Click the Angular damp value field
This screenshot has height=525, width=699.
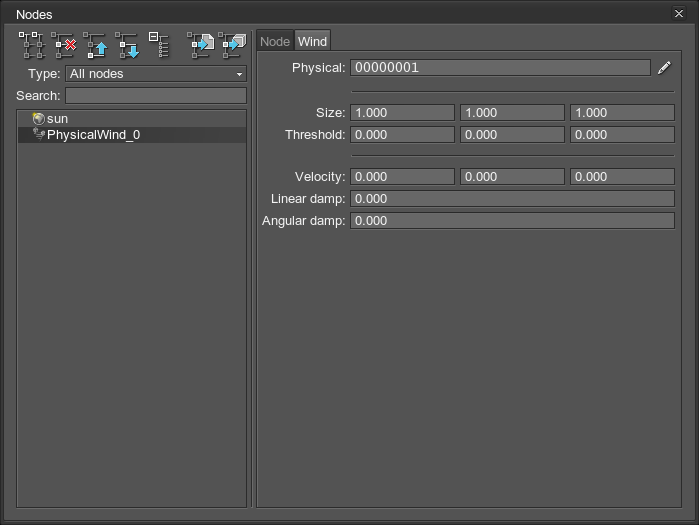(512, 220)
